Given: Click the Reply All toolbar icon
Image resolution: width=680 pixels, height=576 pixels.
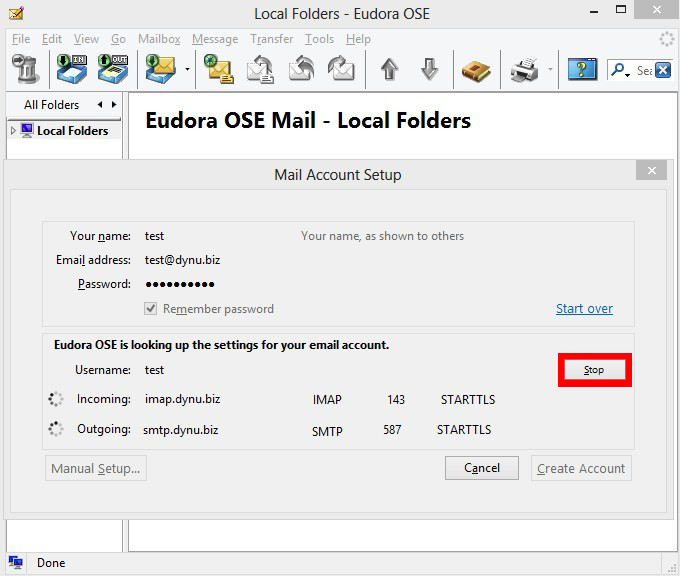Looking at the screenshot, I should [301, 69].
